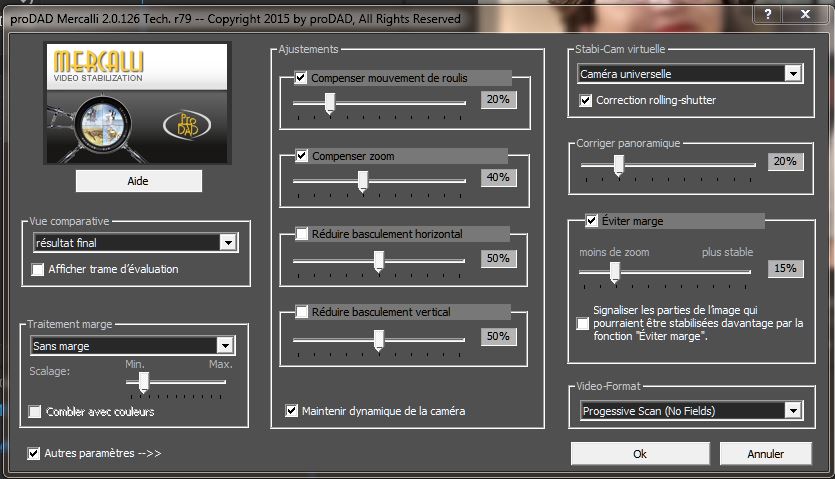
Task: Click the basculement horizontal slider handle
Action: click(379, 262)
